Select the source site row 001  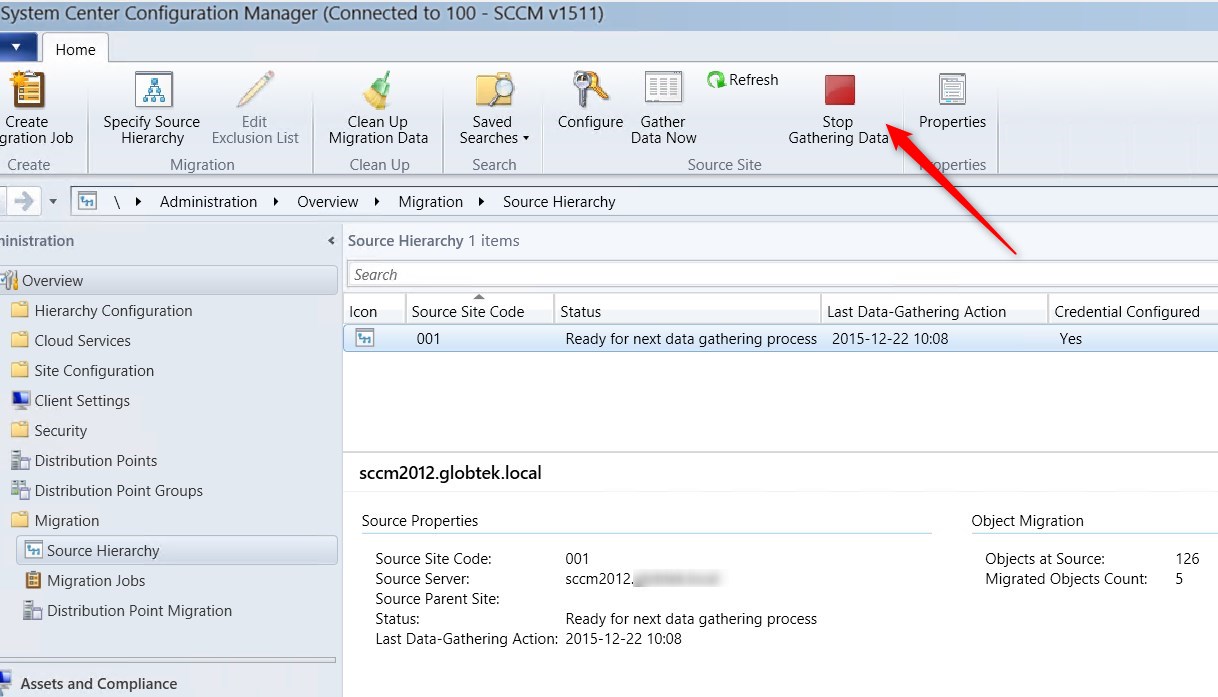coord(500,338)
